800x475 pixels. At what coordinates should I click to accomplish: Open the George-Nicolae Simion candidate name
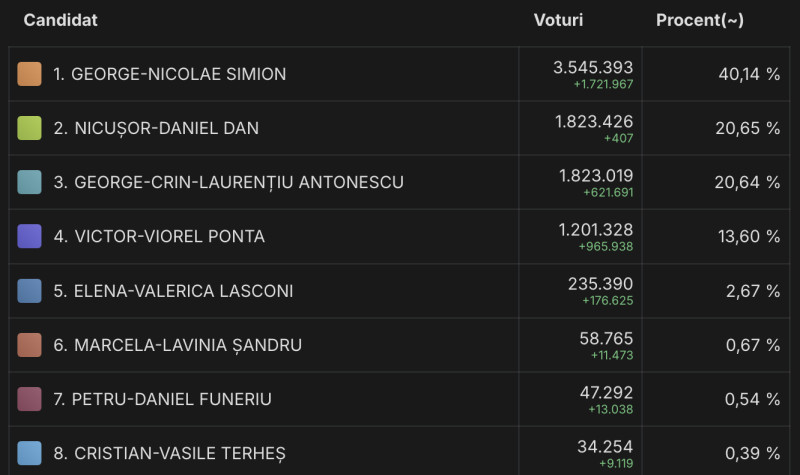tap(169, 74)
